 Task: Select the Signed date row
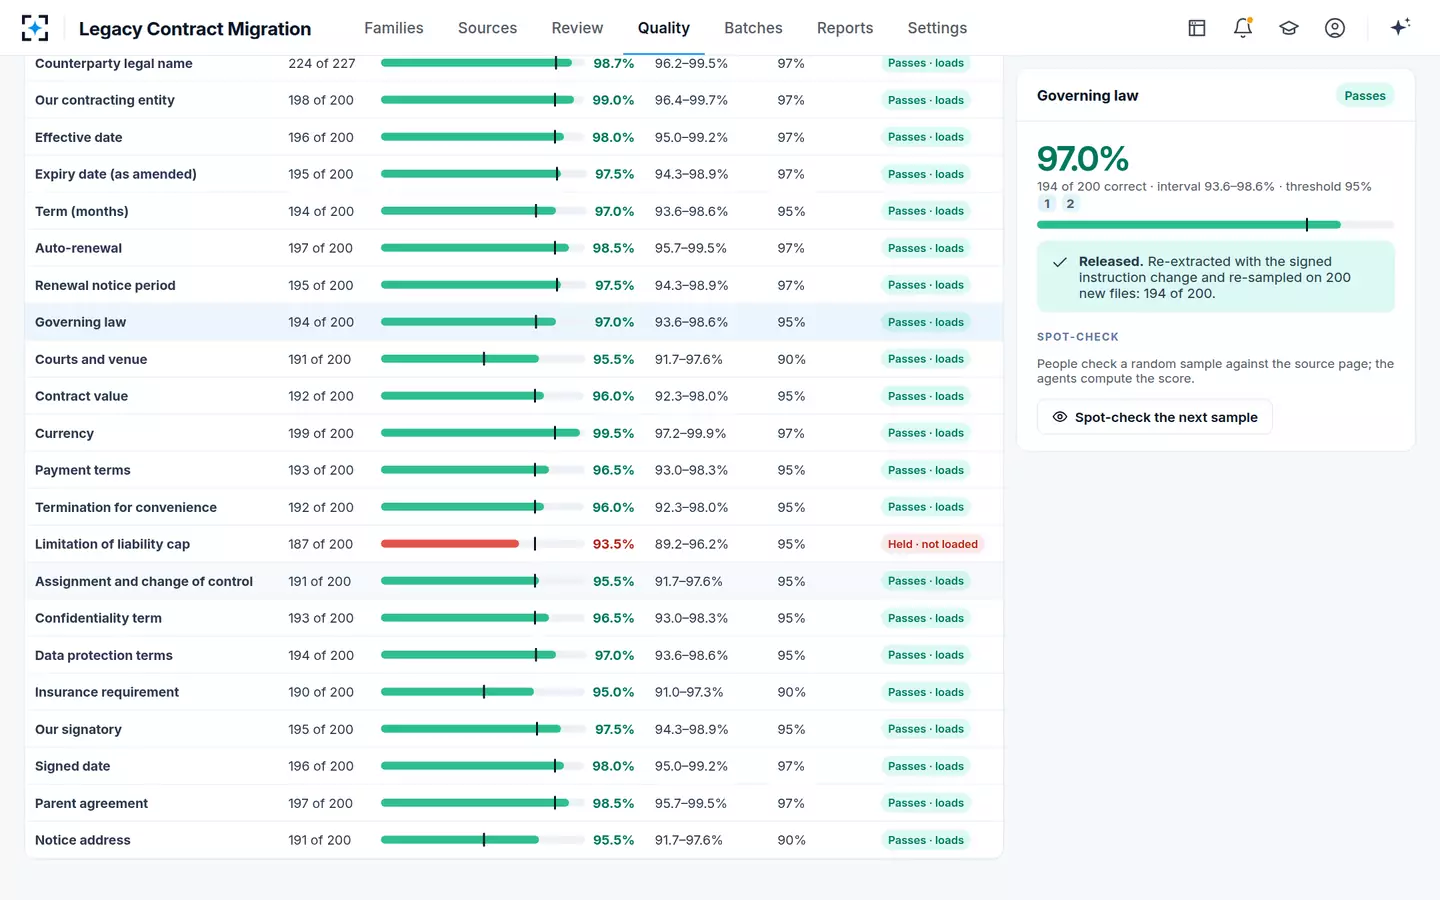click(x=514, y=766)
